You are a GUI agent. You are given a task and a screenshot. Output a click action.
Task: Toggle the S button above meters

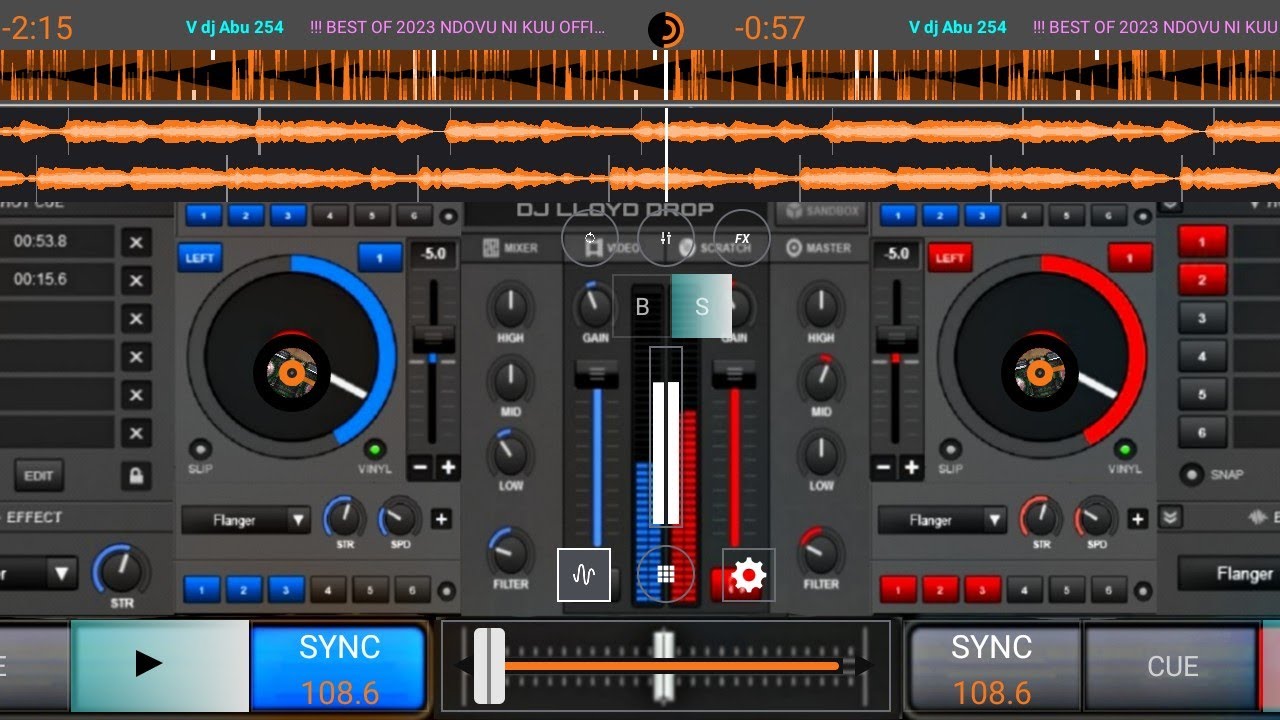(701, 306)
